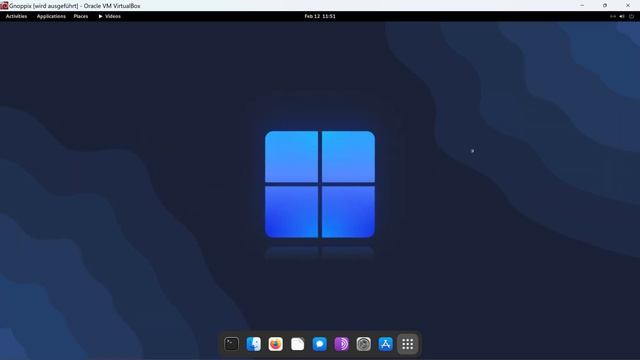This screenshot has width=640, height=360.
Task: Minimize the Oracle VM VirtualBox window
Action: [x=582, y=5]
